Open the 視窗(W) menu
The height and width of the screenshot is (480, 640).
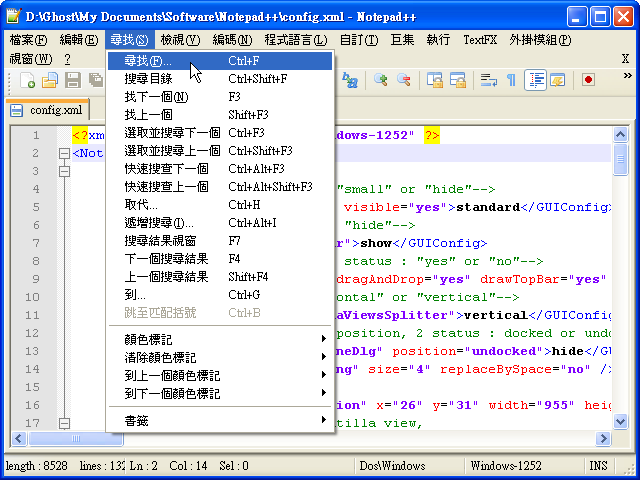[x=31, y=59]
